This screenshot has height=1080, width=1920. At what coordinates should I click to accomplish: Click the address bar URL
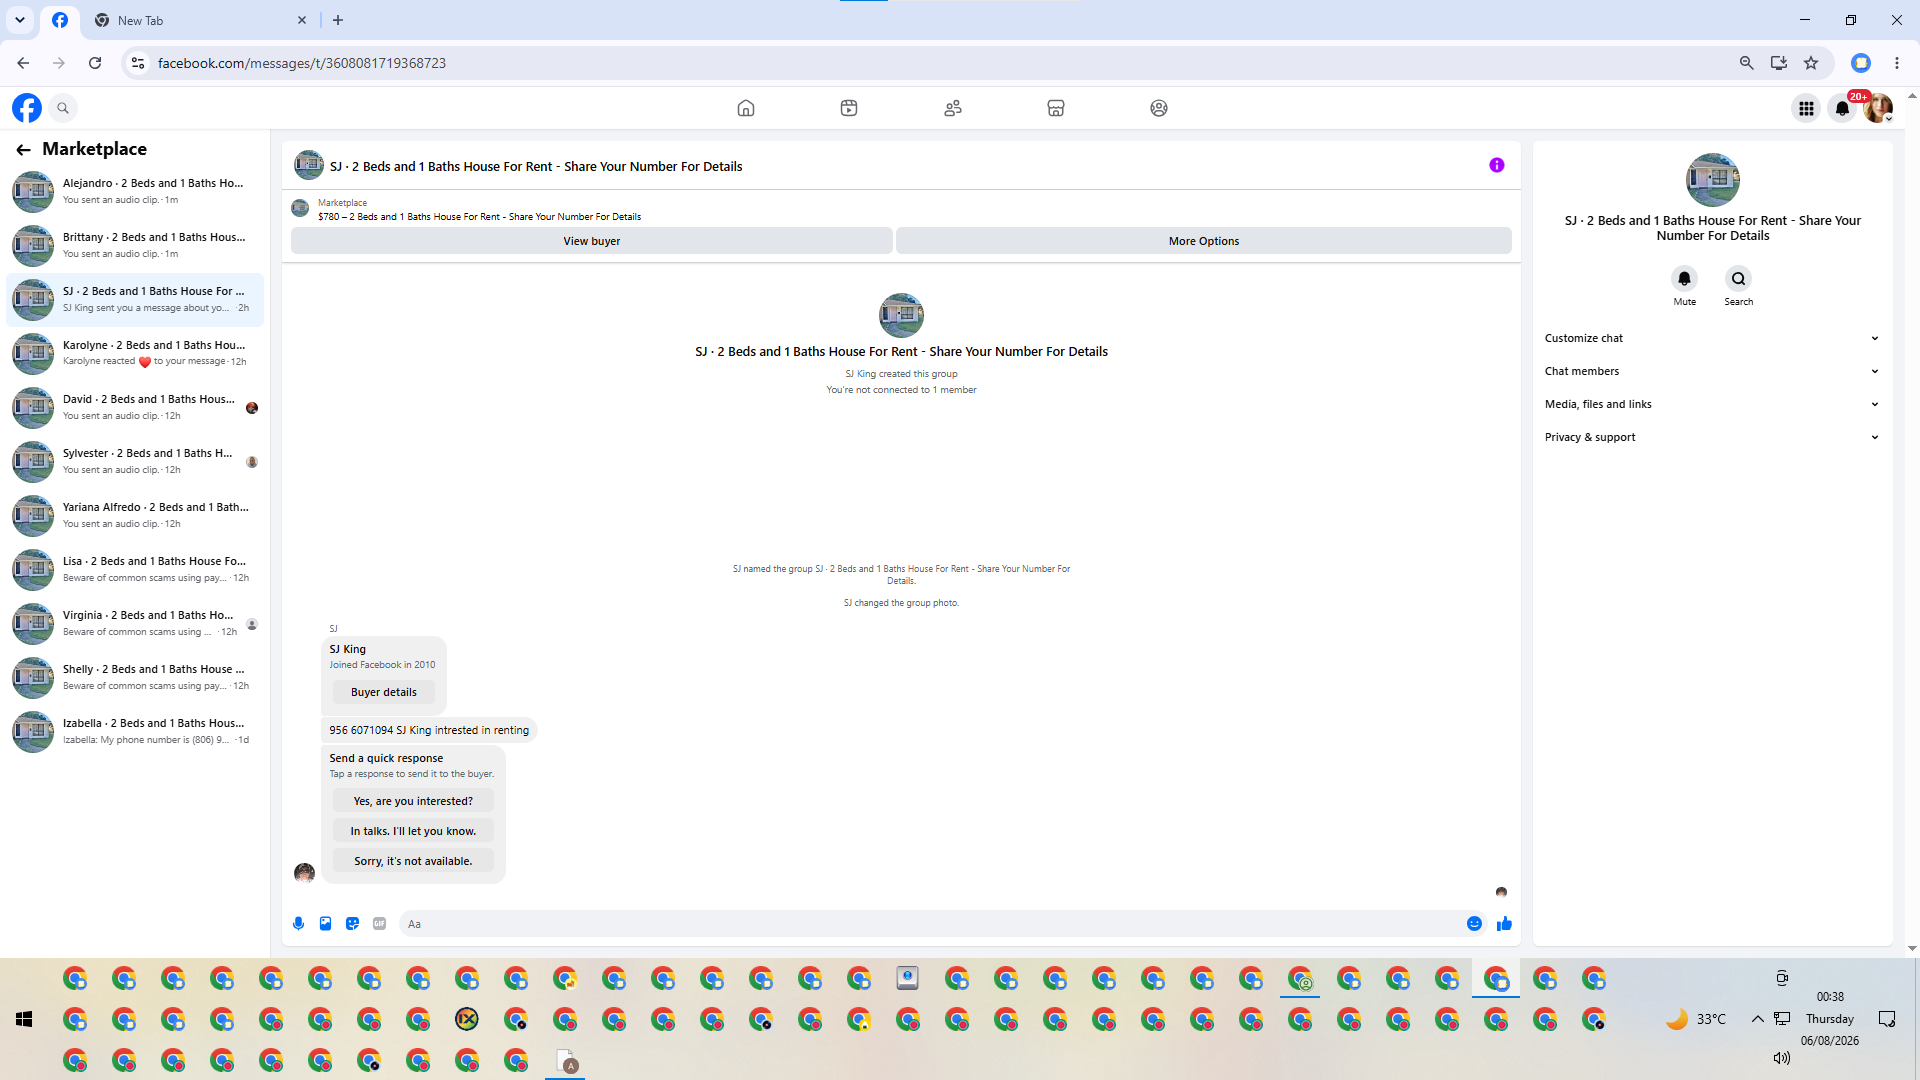point(302,63)
